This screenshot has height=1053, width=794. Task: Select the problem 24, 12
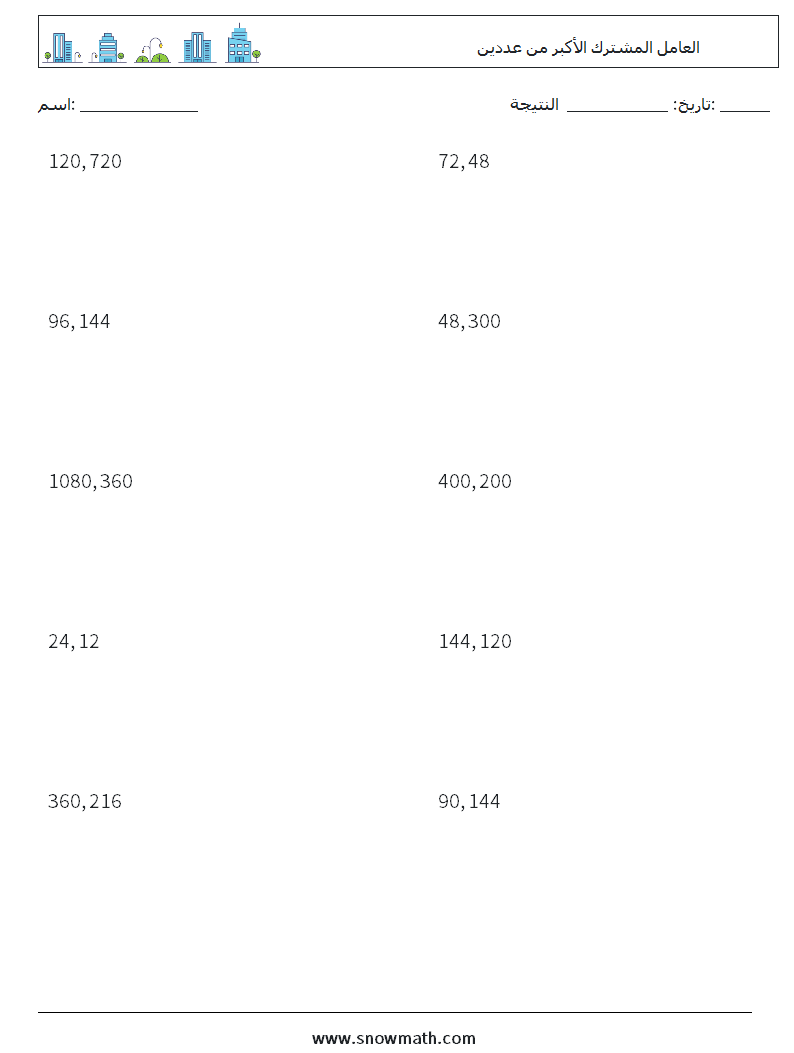pyautogui.click(x=74, y=641)
